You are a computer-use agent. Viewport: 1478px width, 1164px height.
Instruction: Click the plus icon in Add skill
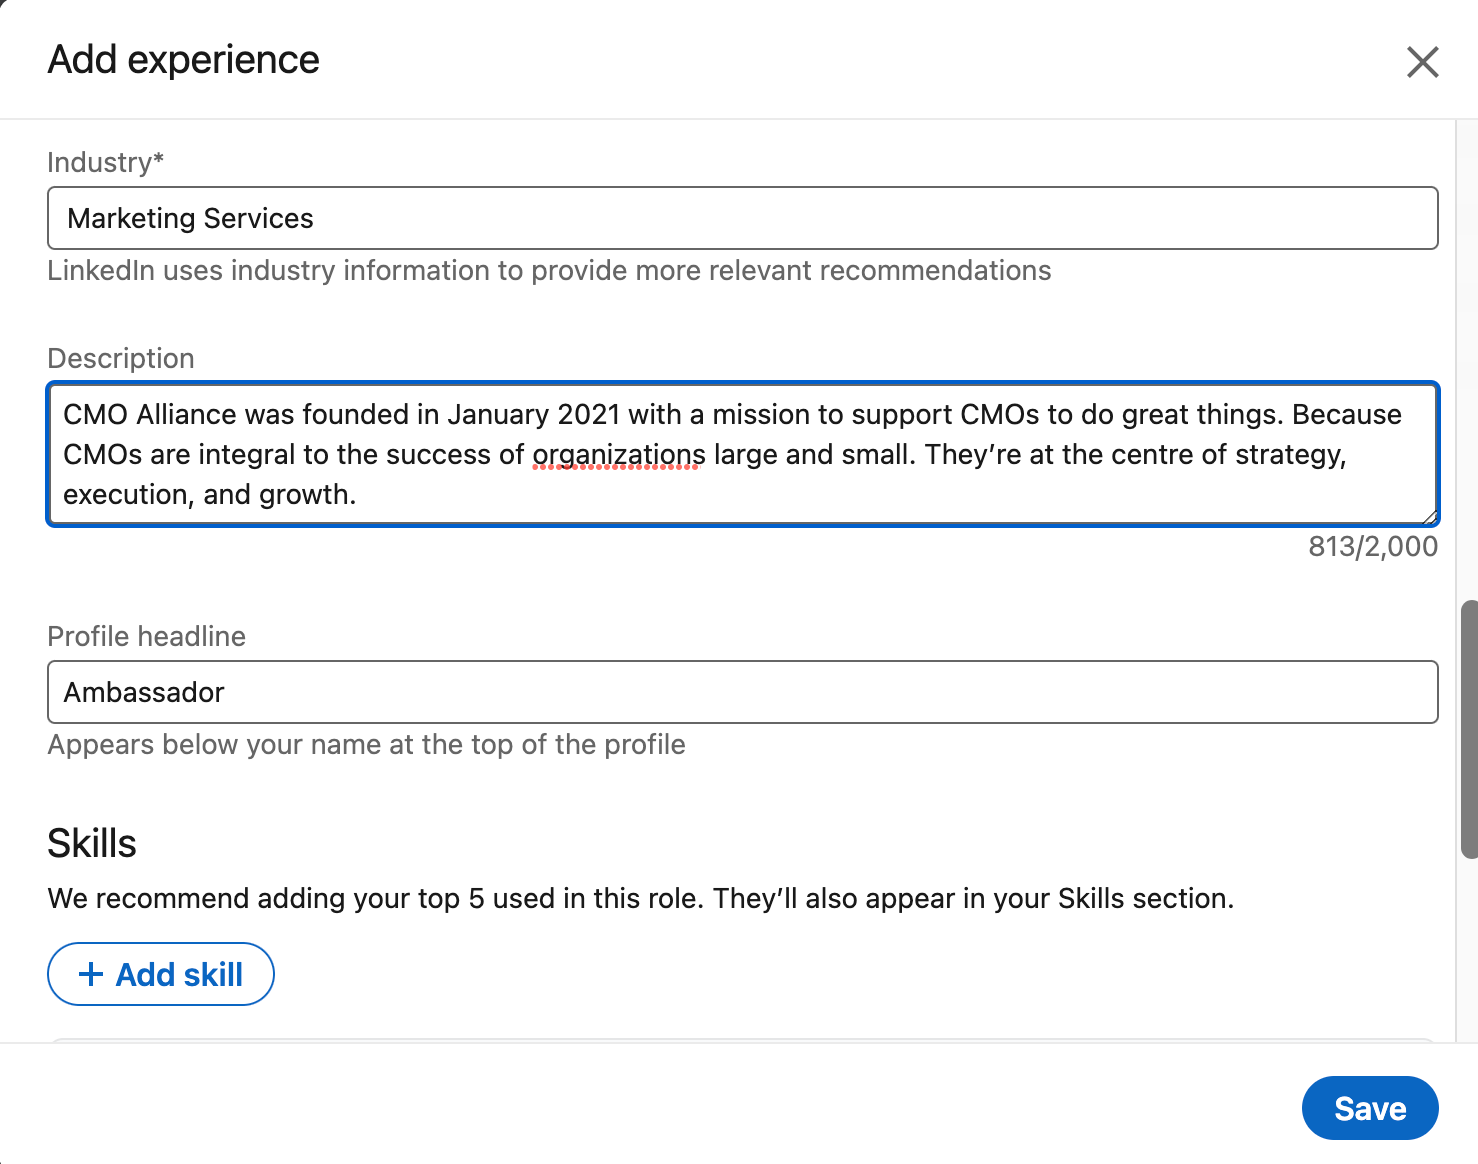point(91,974)
